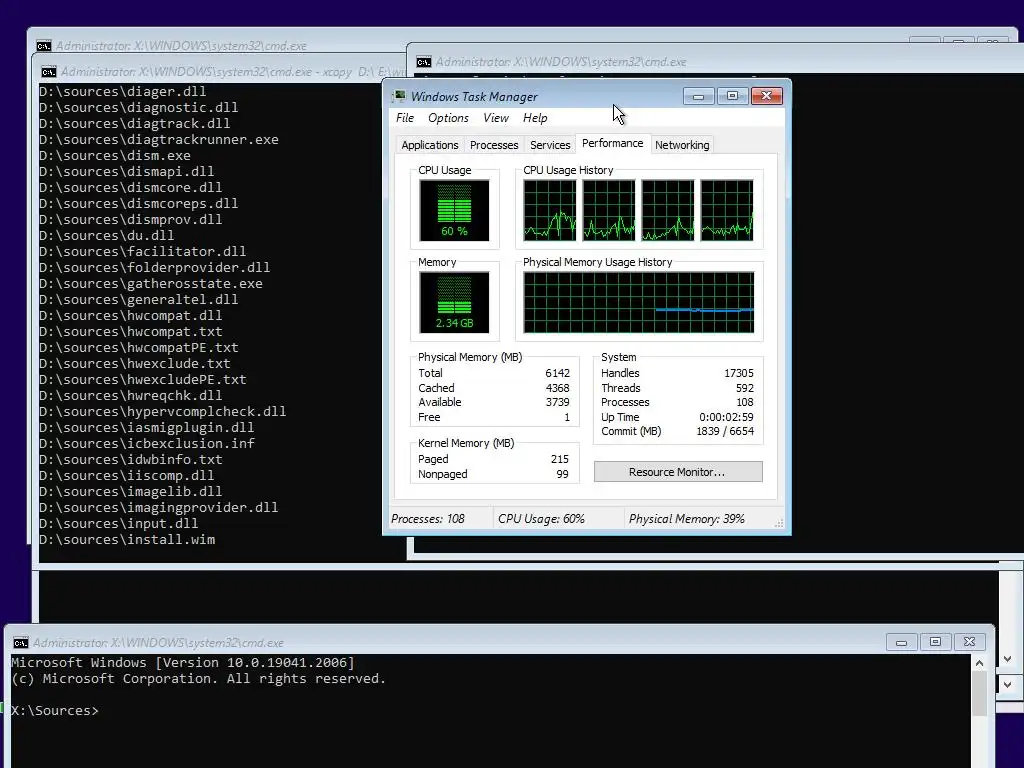This screenshot has height=768, width=1024.
Task: Open the File menu in Task Manager
Action: [405, 118]
